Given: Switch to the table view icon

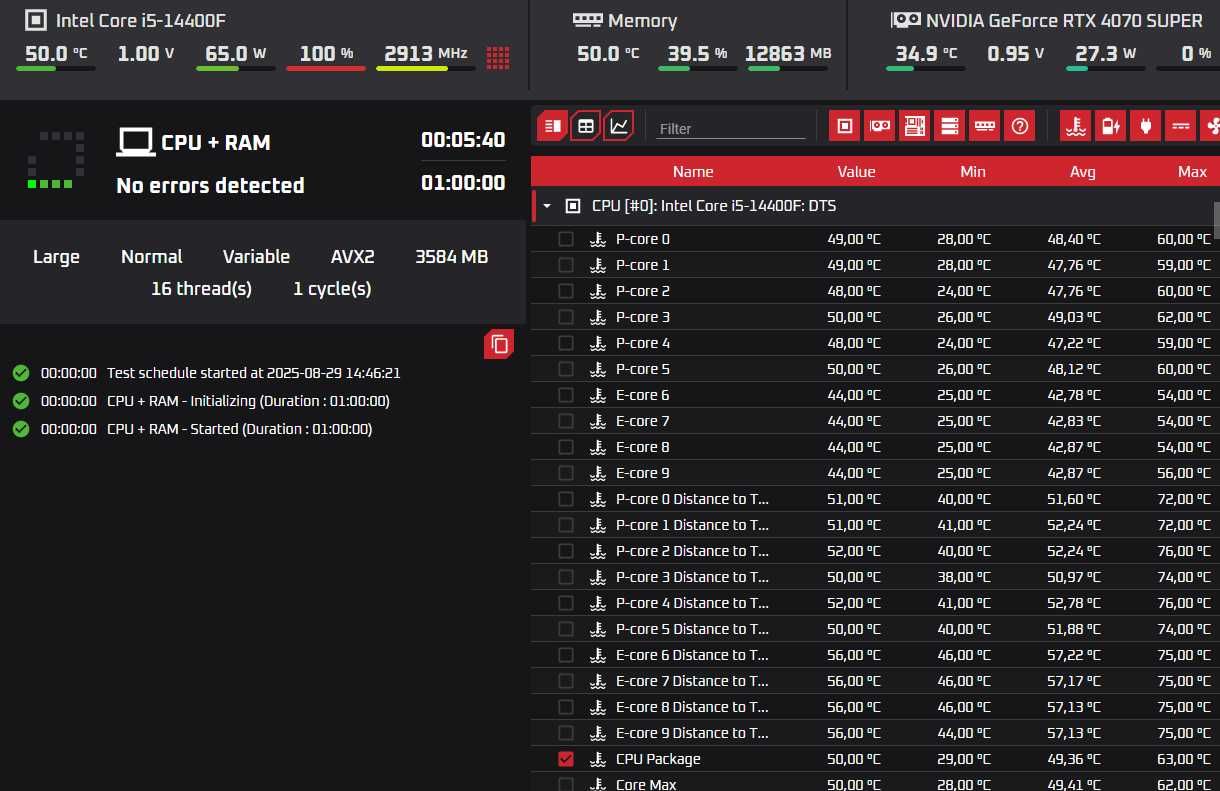Looking at the screenshot, I should tap(586, 126).
